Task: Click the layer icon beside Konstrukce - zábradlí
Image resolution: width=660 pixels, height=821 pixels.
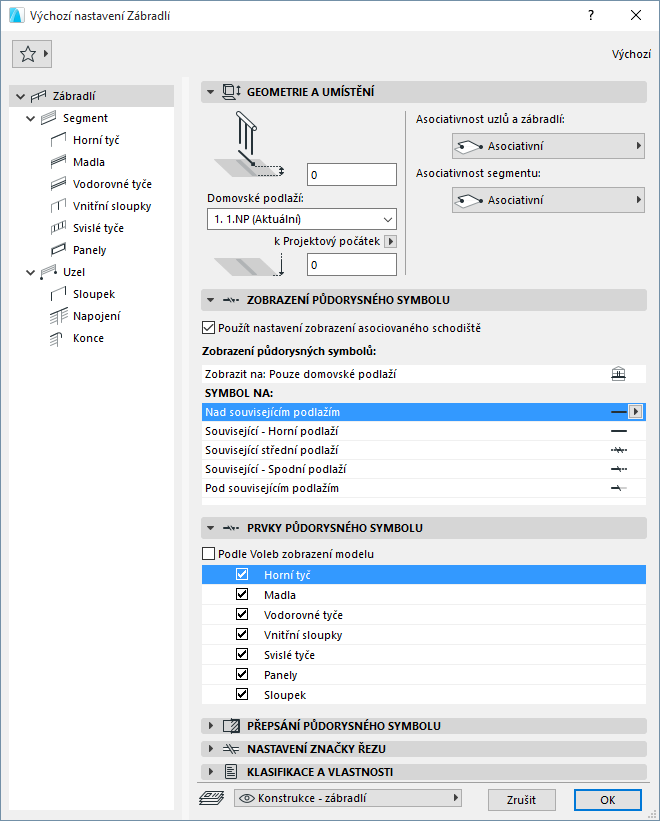Action: pyautogui.click(x=212, y=798)
